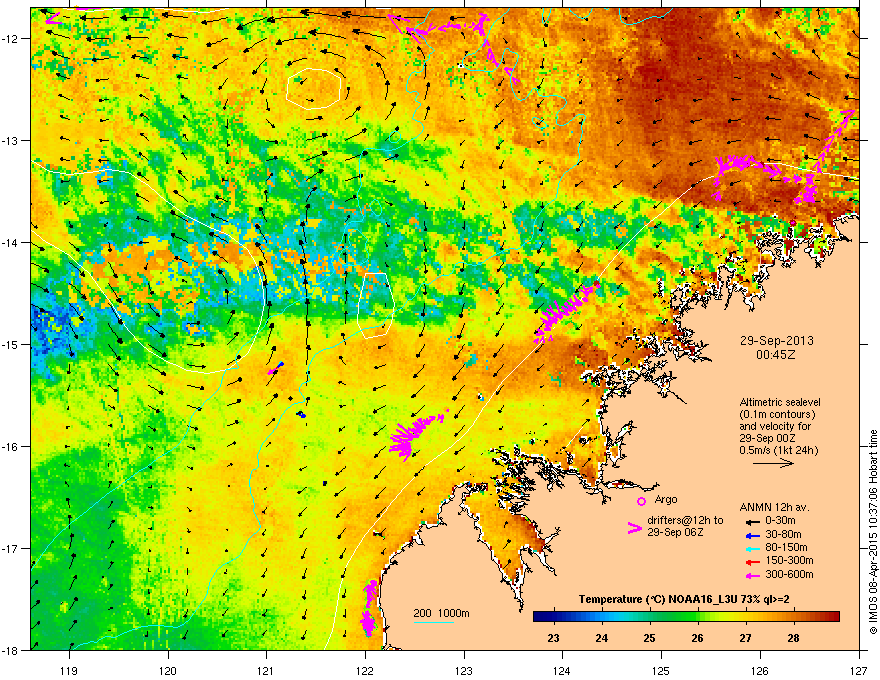
Task: Click the cyan line under '200 1000m'
Action: 434,622
